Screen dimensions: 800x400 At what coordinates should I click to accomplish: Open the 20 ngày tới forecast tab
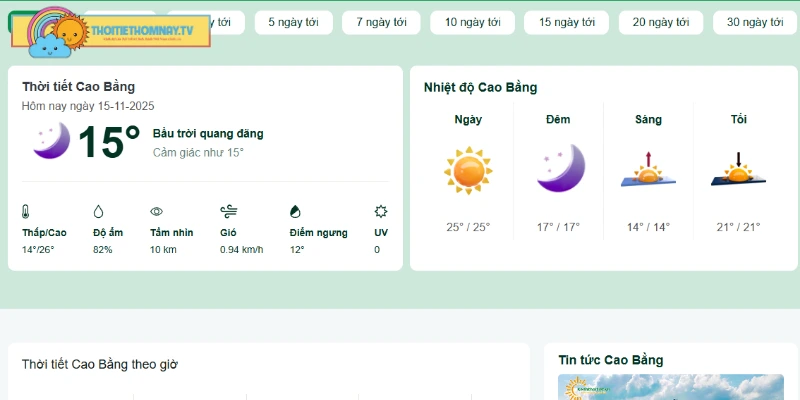(x=661, y=22)
